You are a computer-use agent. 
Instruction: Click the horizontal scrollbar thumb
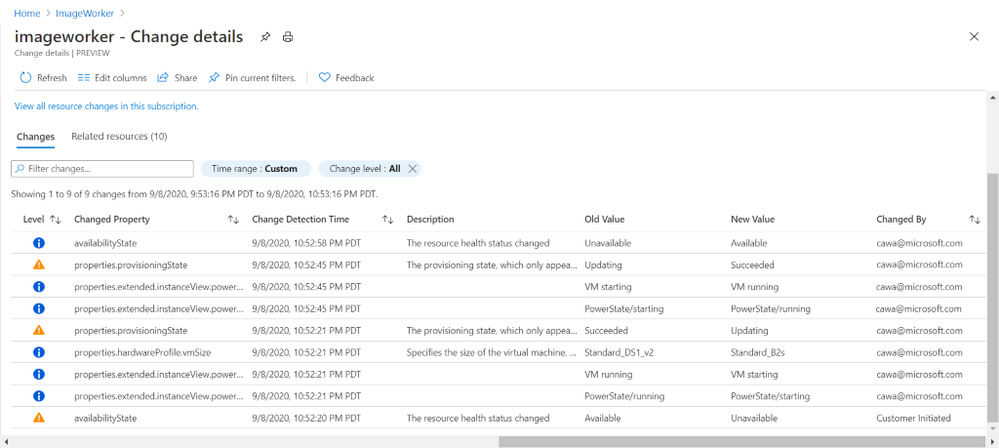(742, 441)
